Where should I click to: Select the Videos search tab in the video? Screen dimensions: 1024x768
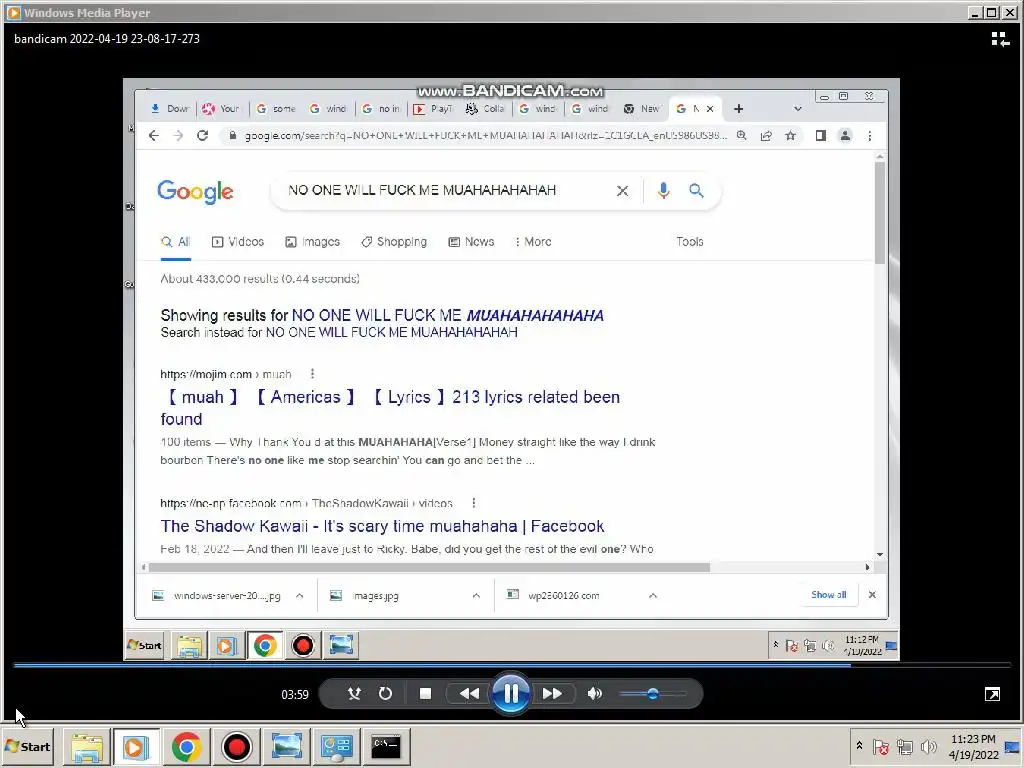click(x=238, y=242)
